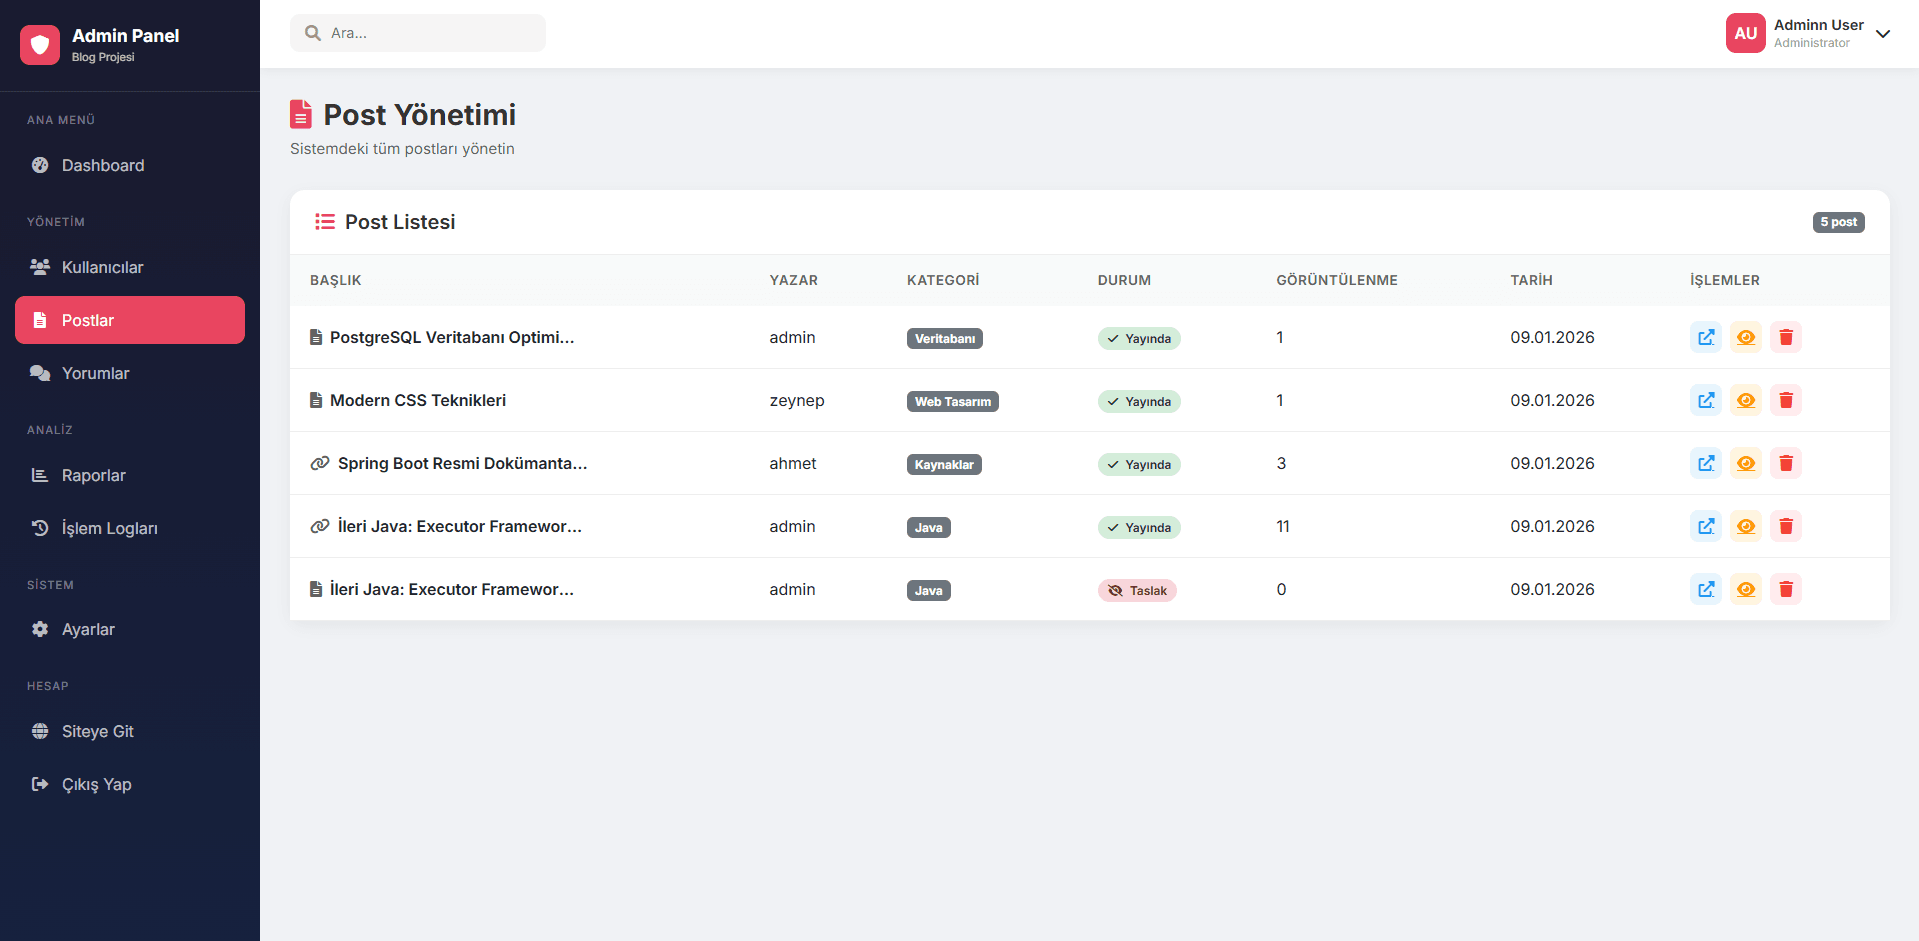Open the Dashboard from the sidebar
This screenshot has height=941, width=1919.
(x=103, y=165)
